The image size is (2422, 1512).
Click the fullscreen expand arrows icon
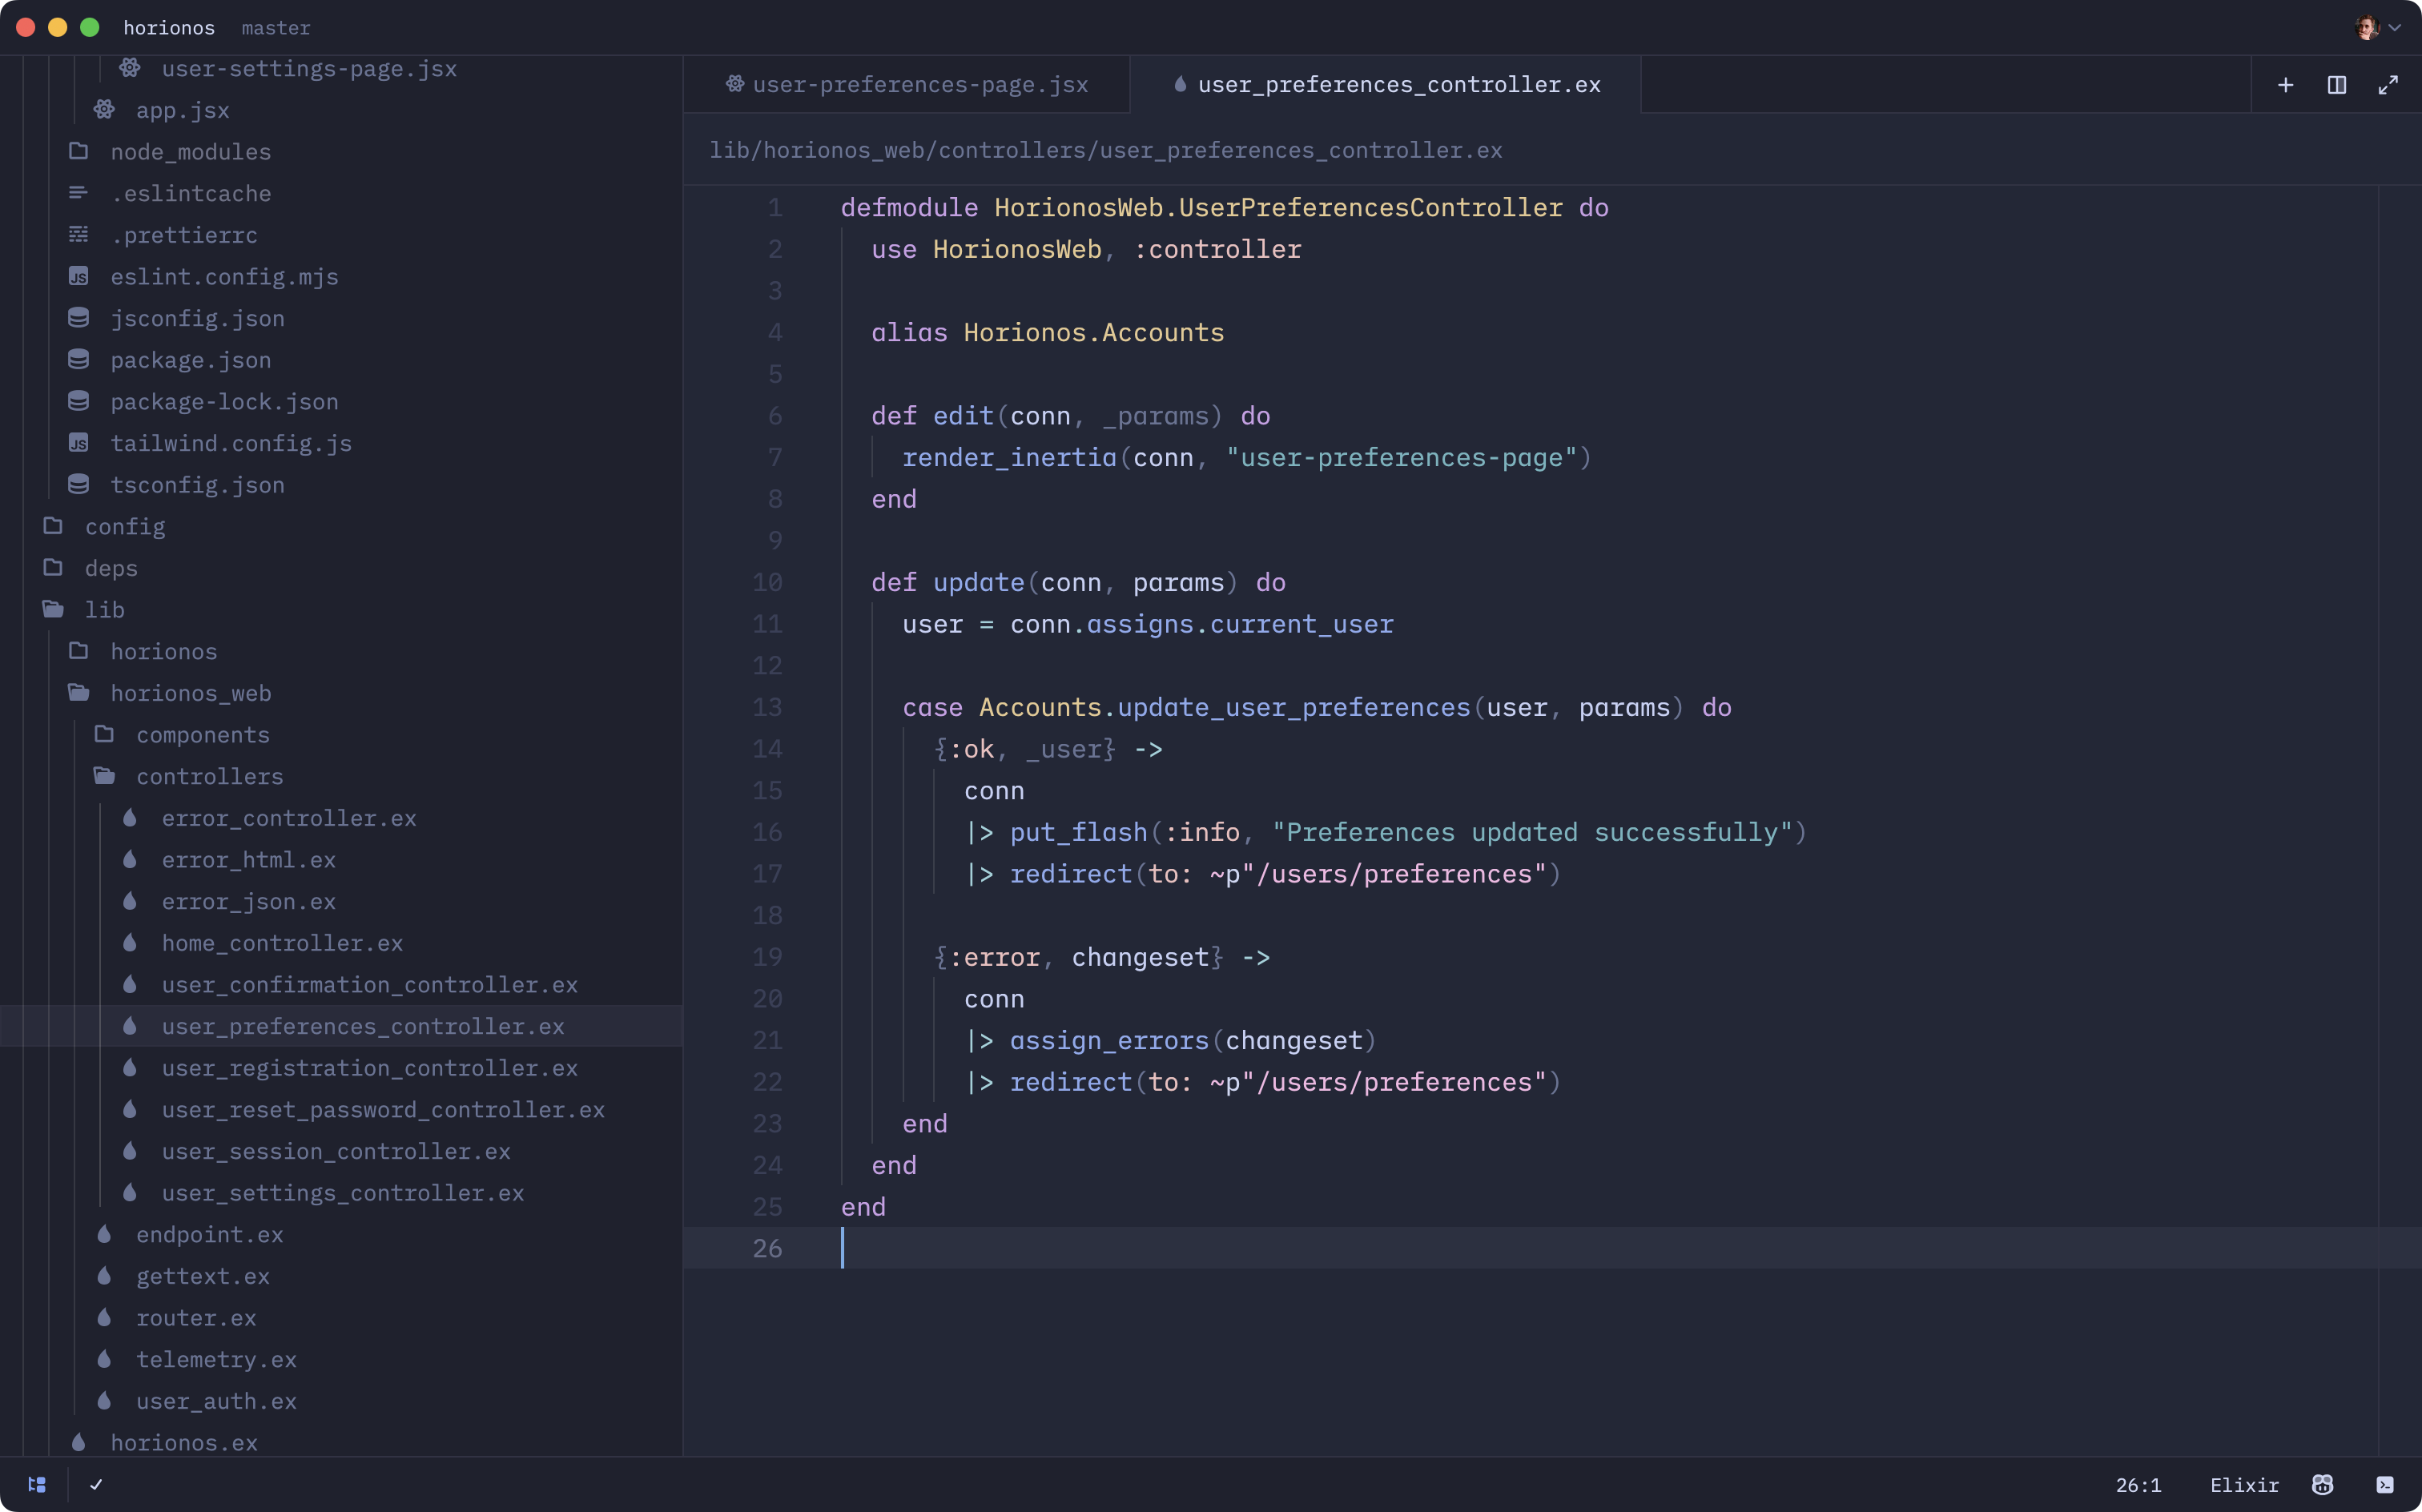click(x=2388, y=85)
